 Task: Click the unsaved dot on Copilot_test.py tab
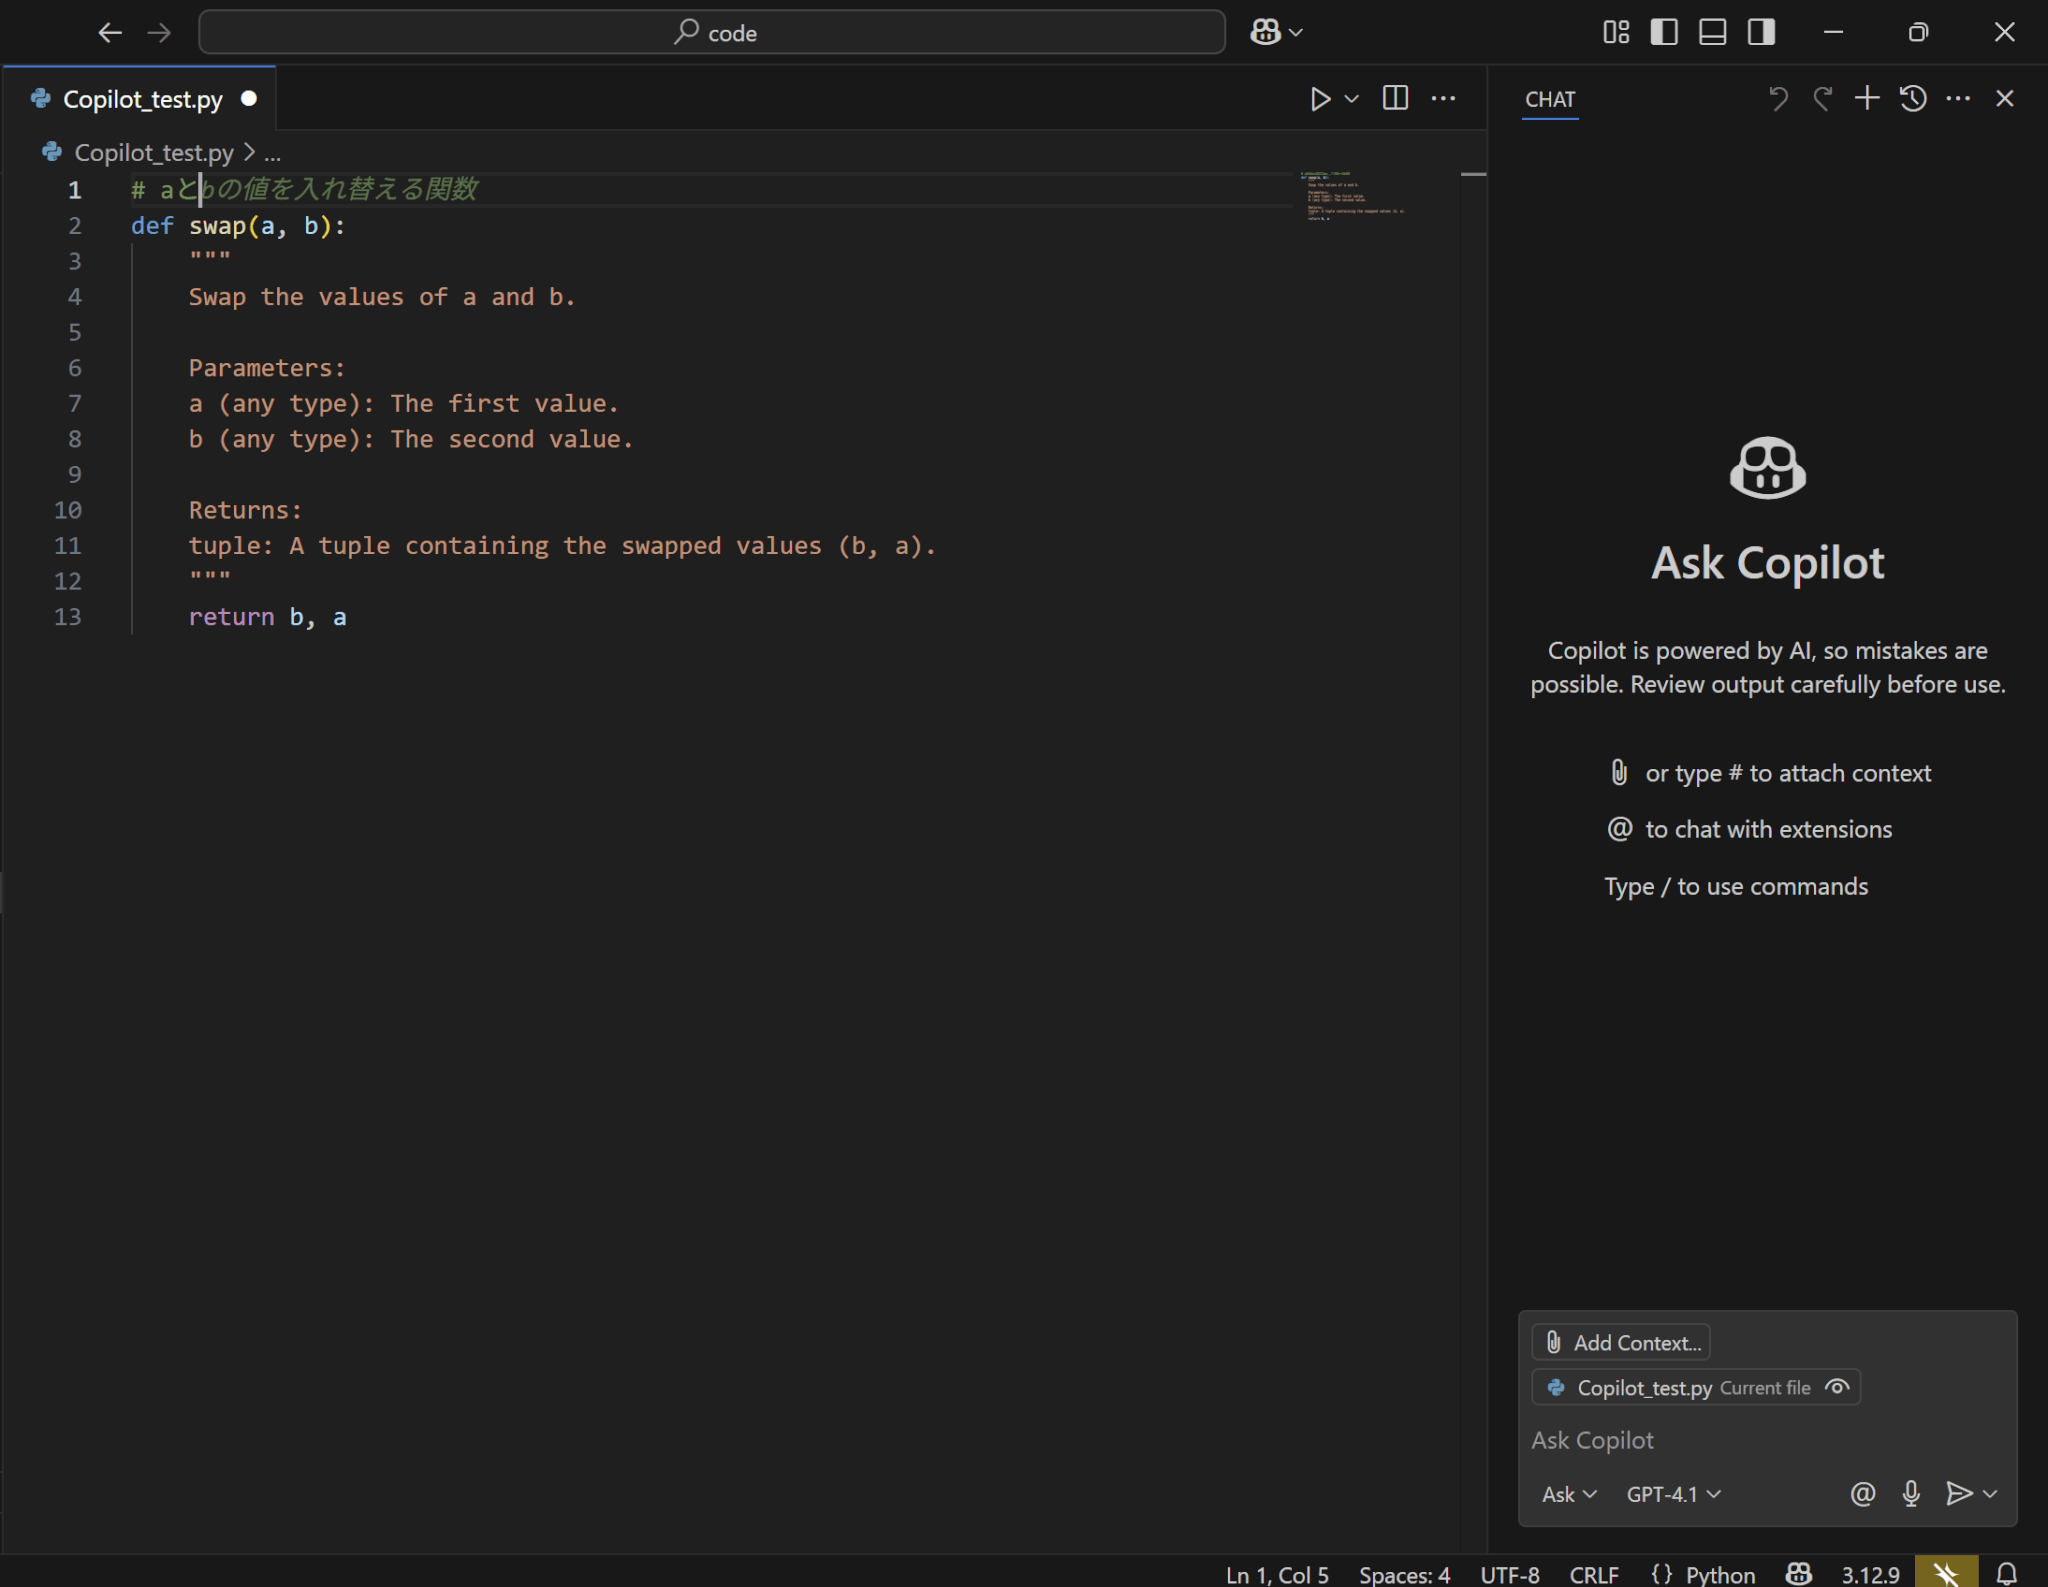(249, 98)
